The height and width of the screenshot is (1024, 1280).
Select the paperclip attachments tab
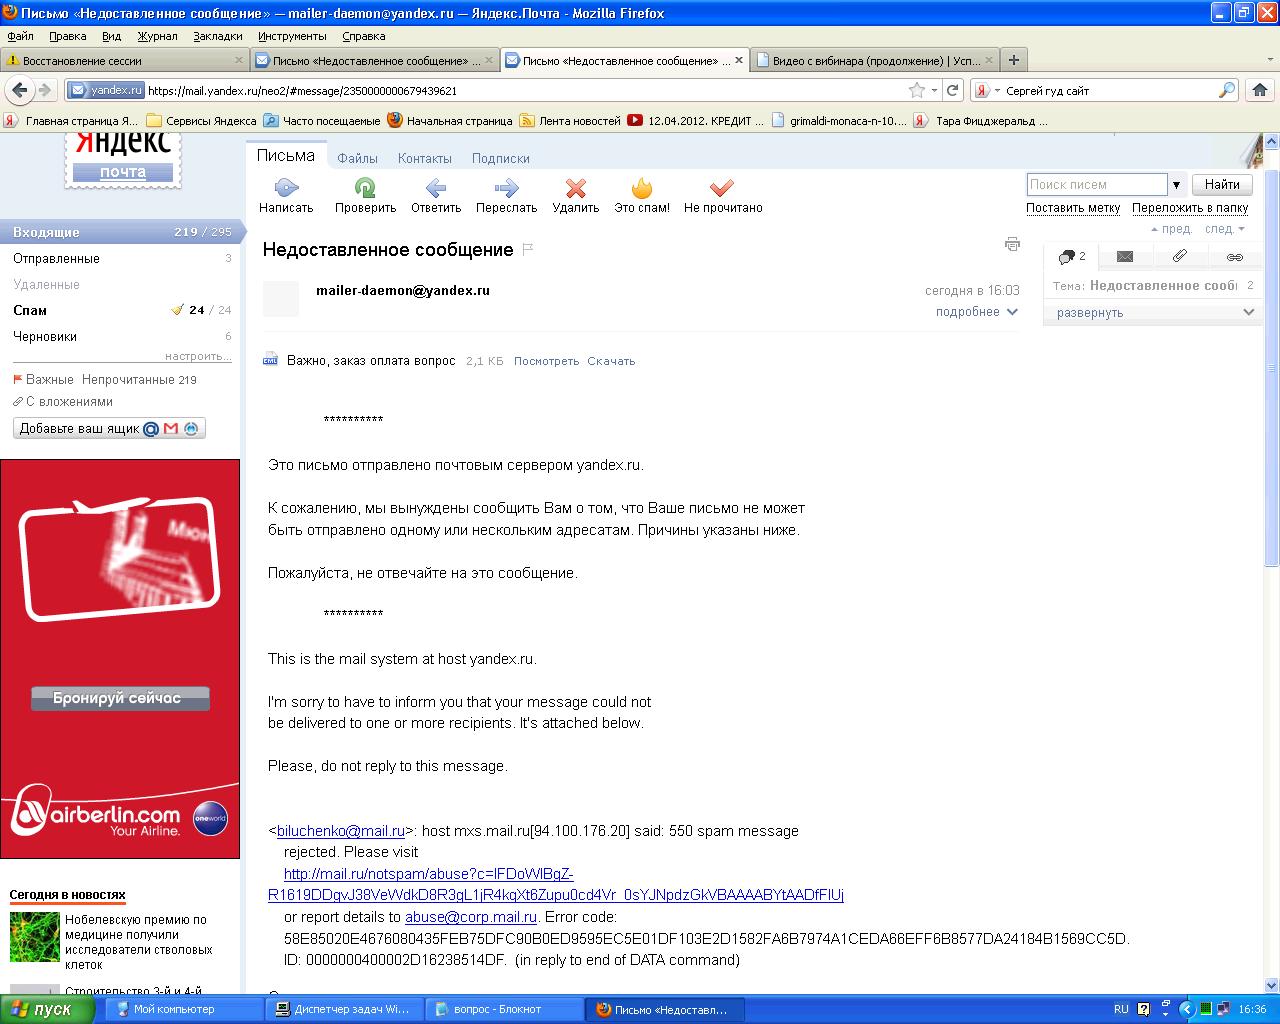pos(1180,257)
